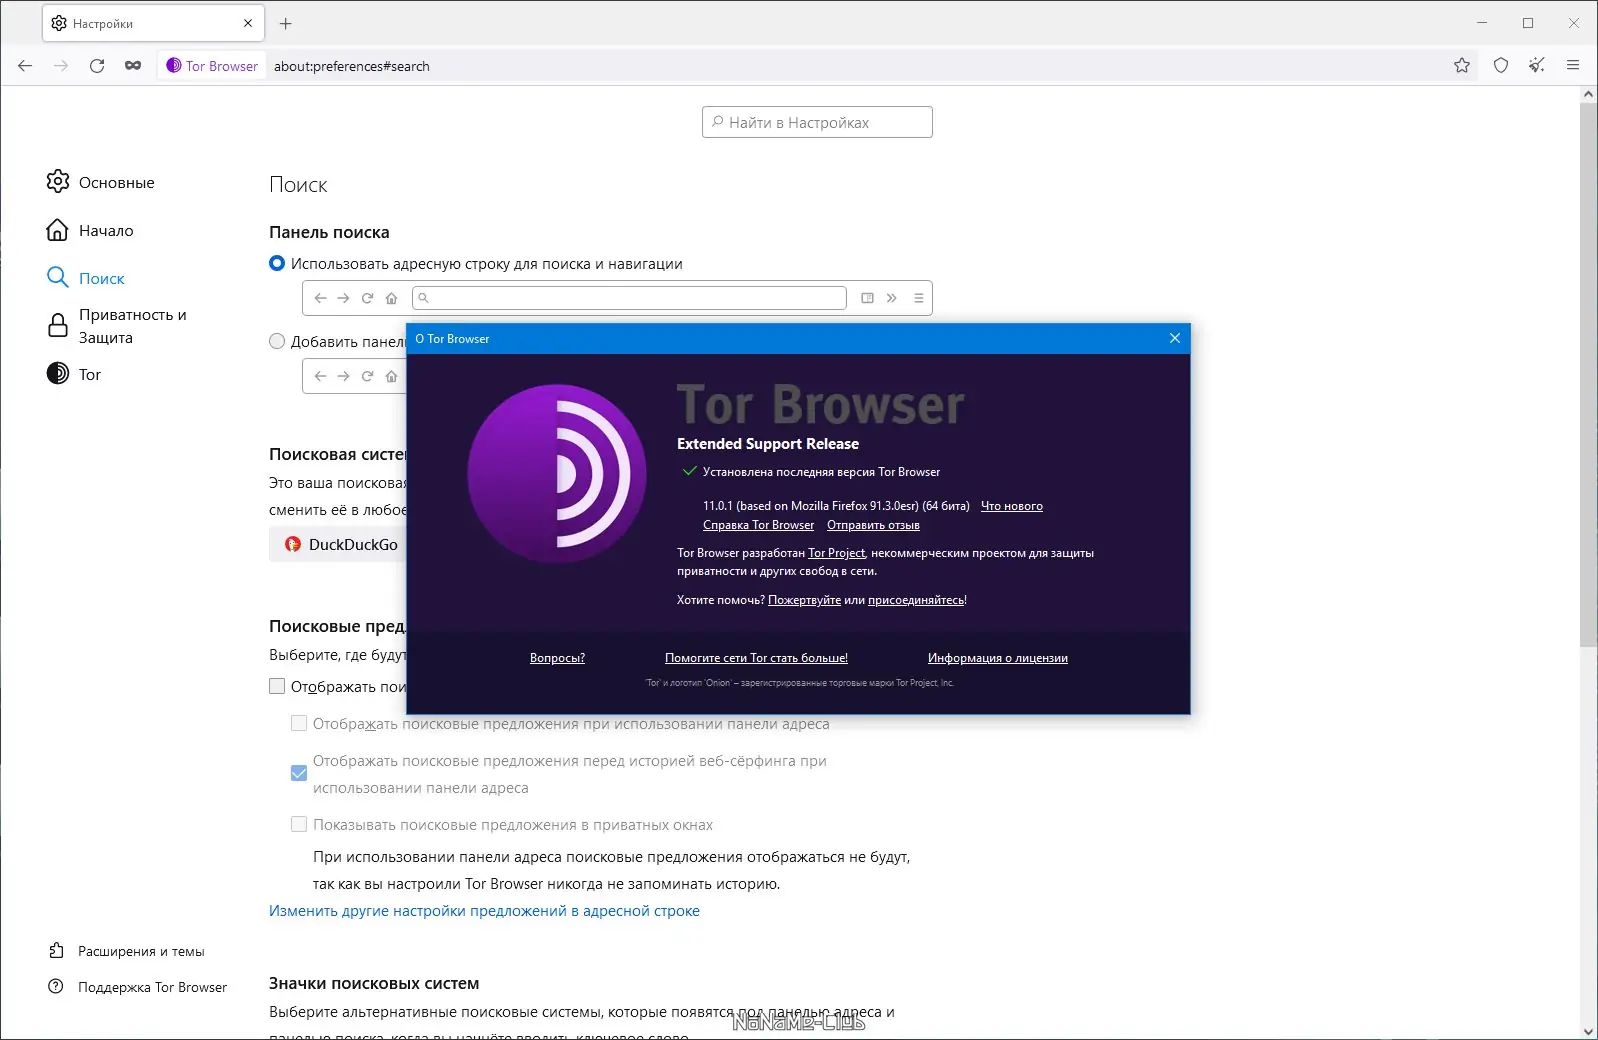Viewport: 1598px width, 1040px height.
Task: Switch to the Настройки tab
Action: tap(153, 23)
